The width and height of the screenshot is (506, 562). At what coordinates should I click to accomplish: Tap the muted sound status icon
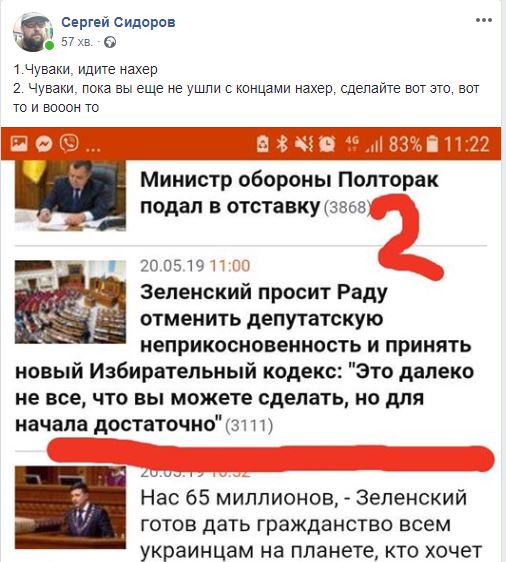304,144
